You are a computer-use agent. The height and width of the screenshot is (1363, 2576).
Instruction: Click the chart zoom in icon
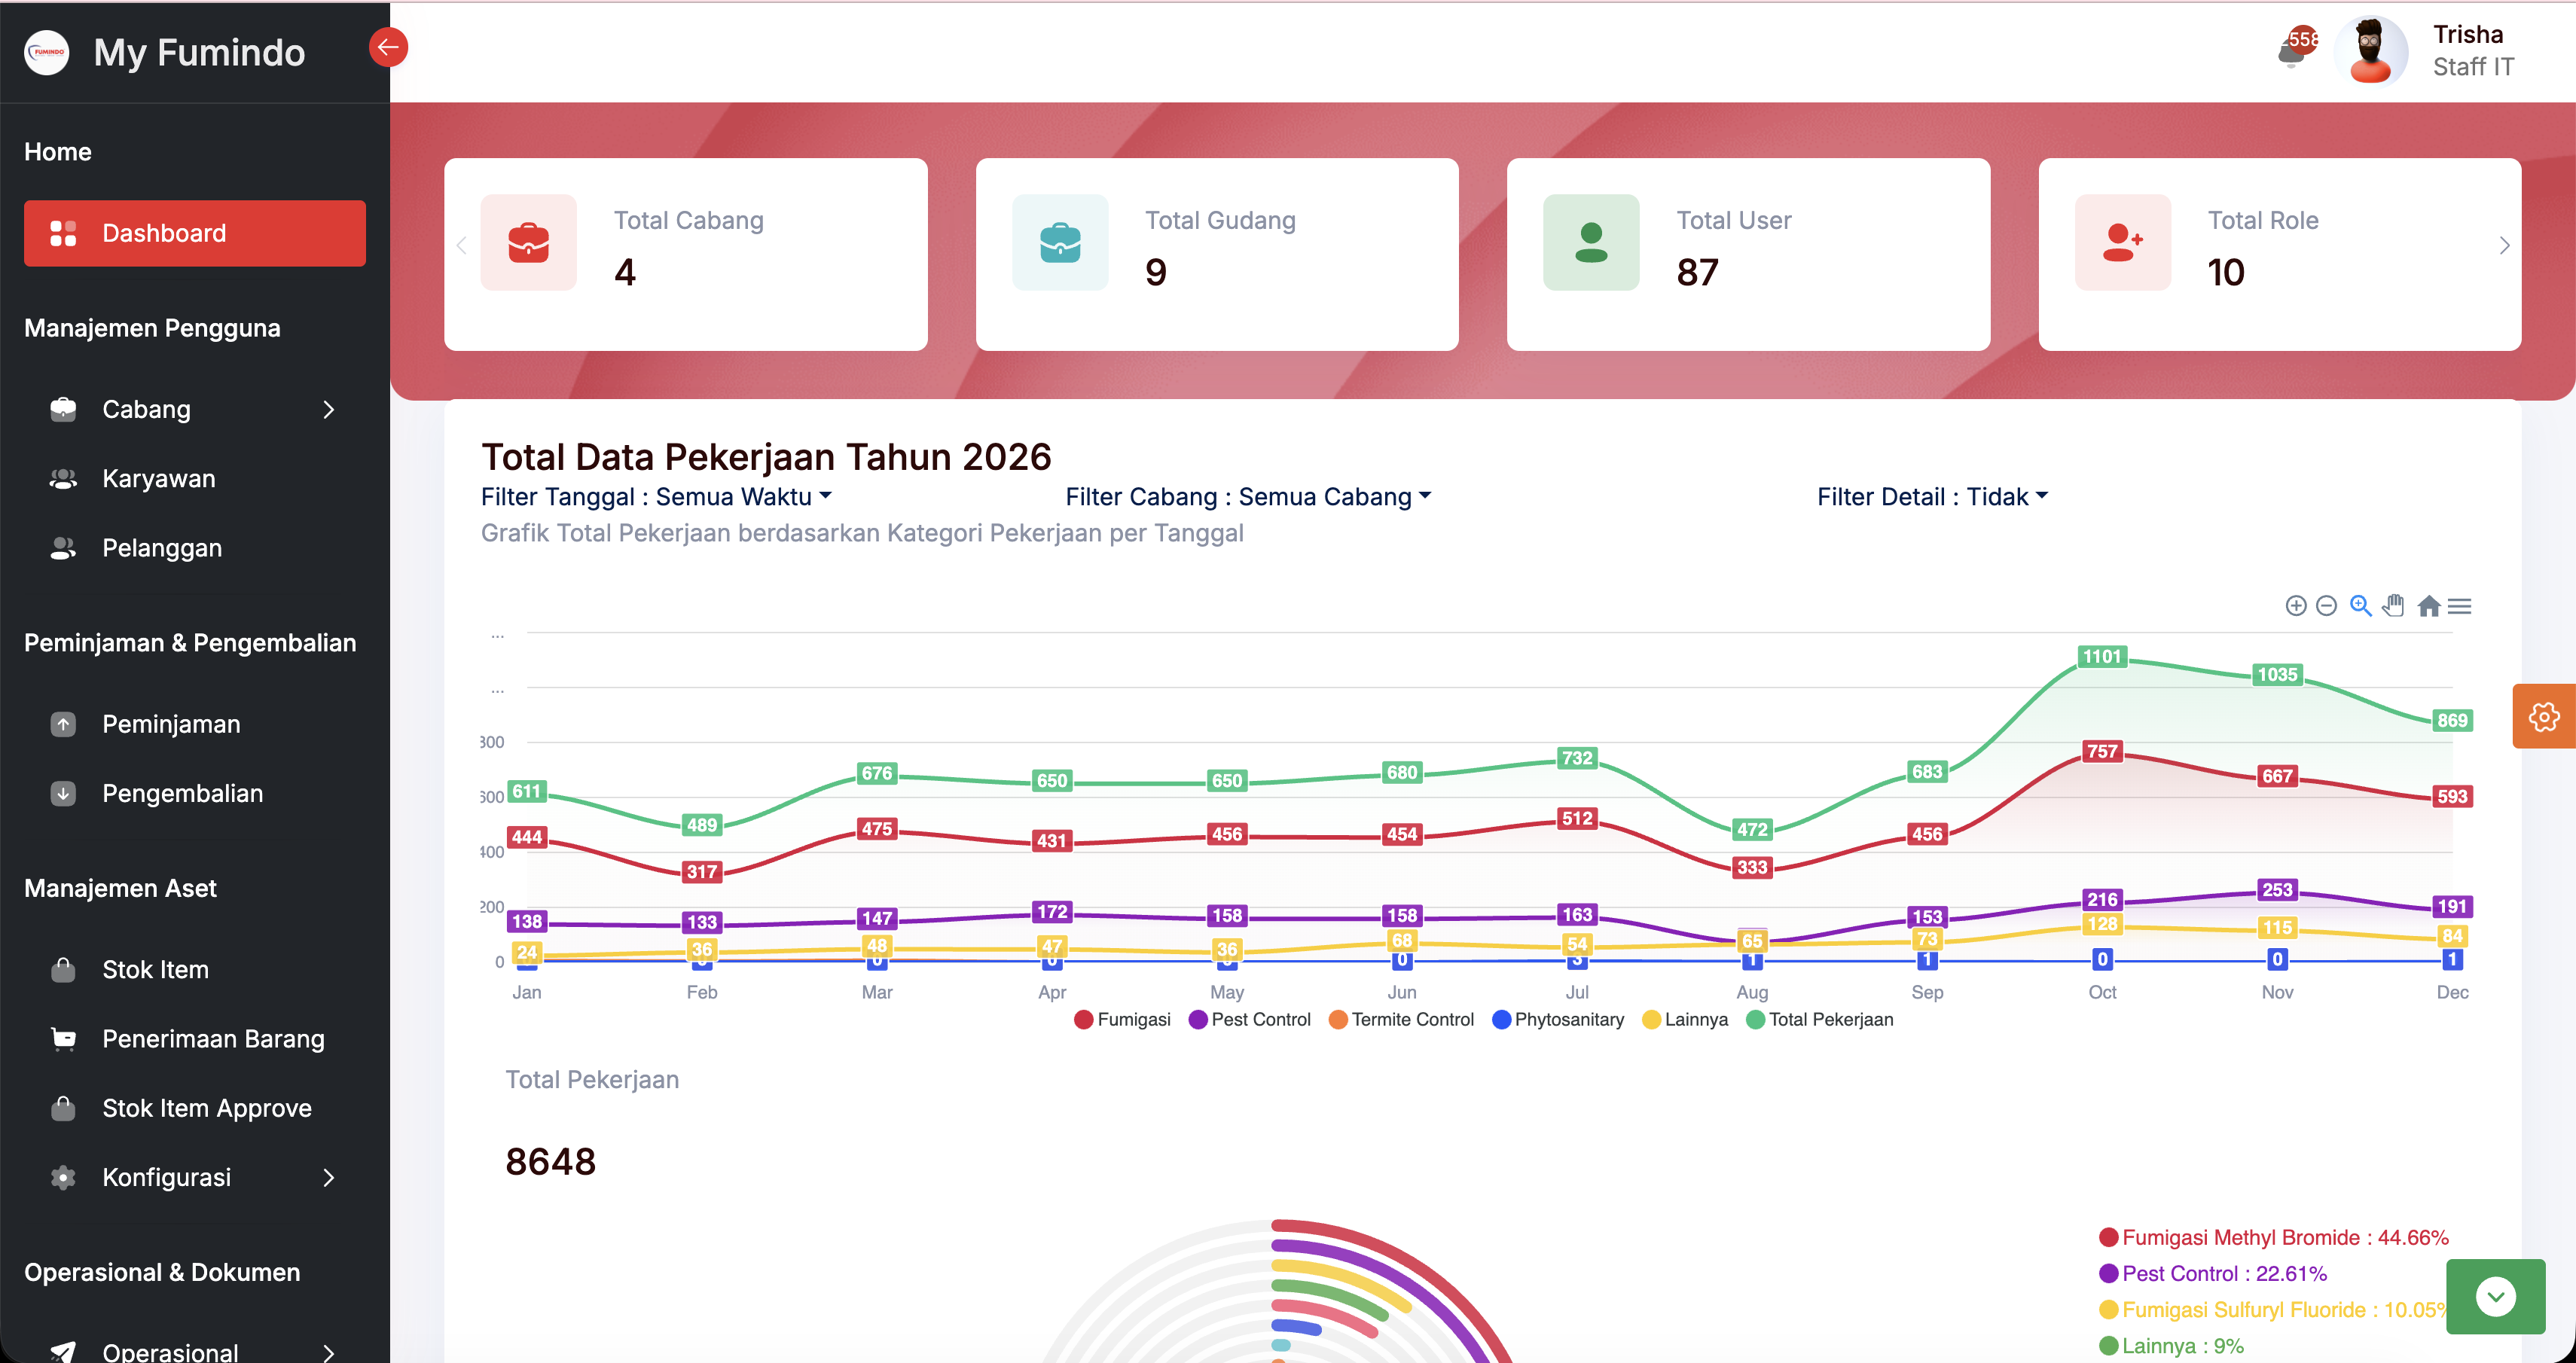click(x=2296, y=606)
